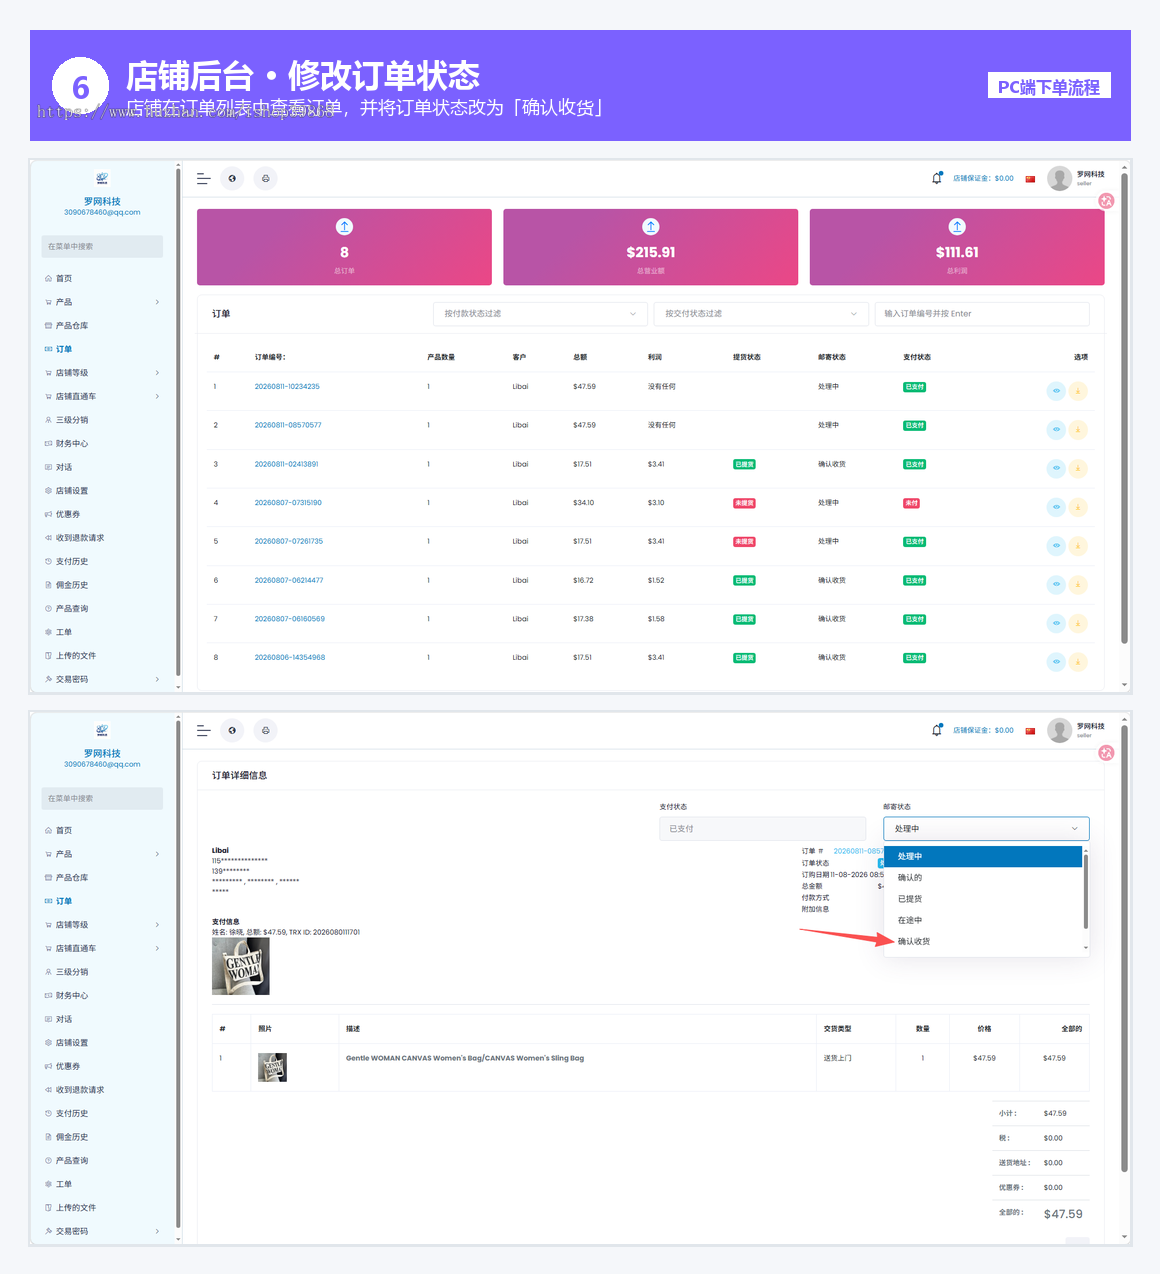
Task: Download invoice for order 20260807-06160569
Action: coord(1078,623)
